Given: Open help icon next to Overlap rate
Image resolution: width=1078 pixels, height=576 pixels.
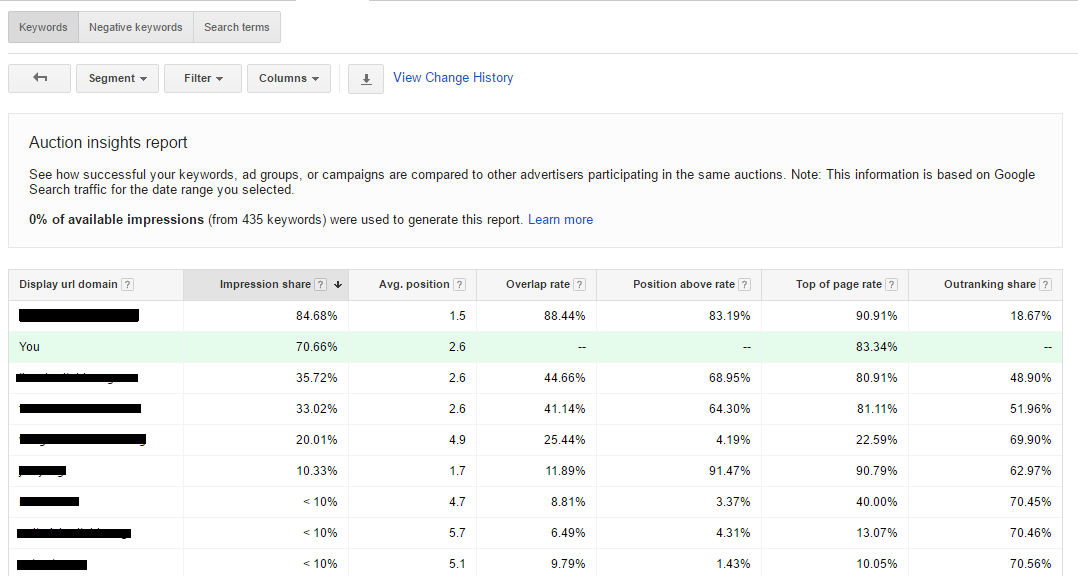Looking at the screenshot, I should point(580,285).
